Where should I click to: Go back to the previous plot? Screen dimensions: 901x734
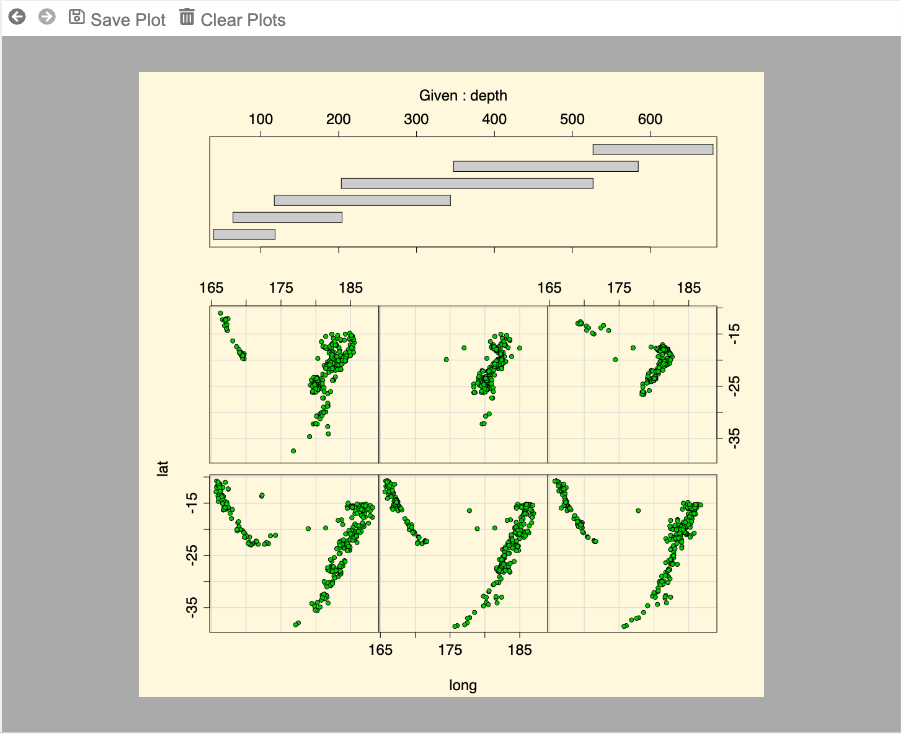click(16, 18)
